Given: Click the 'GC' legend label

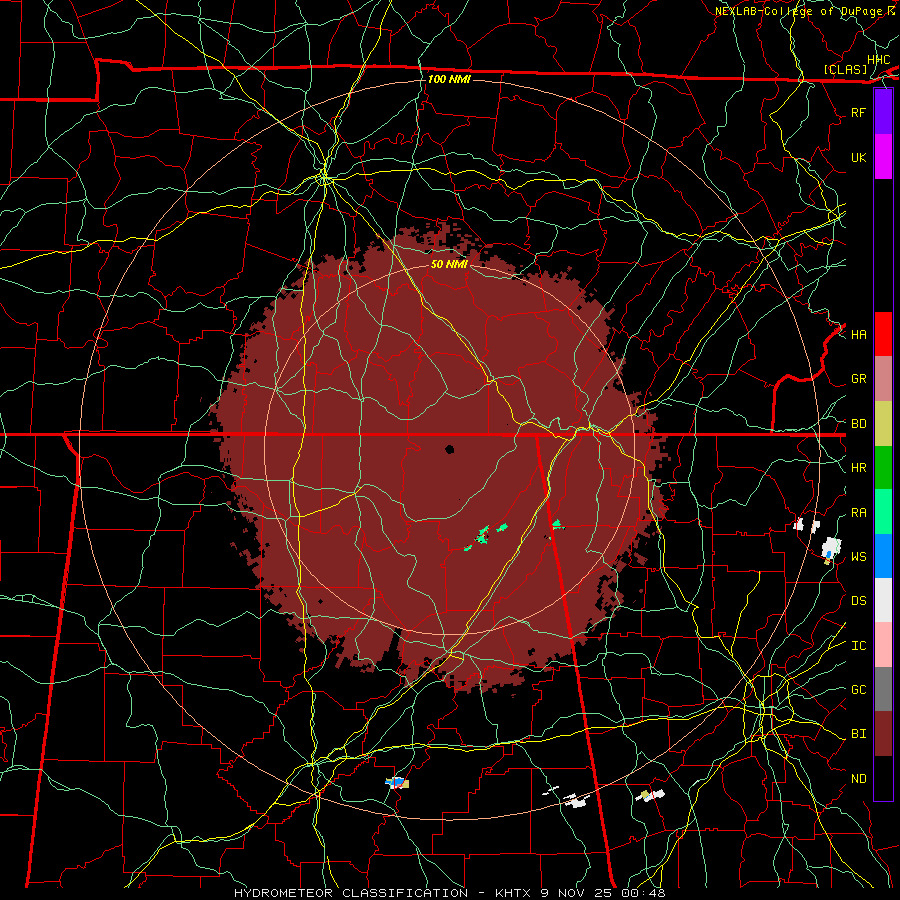Looking at the screenshot, I should point(859,690).
